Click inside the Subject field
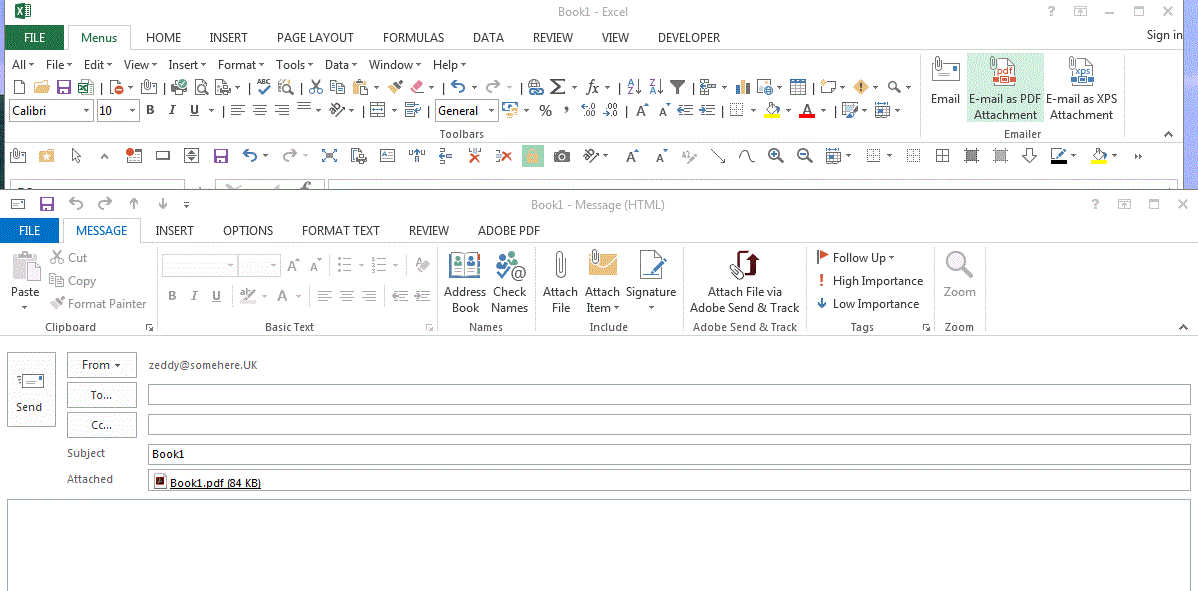This screenshot has height=591, width=1198. pos(400,453)
